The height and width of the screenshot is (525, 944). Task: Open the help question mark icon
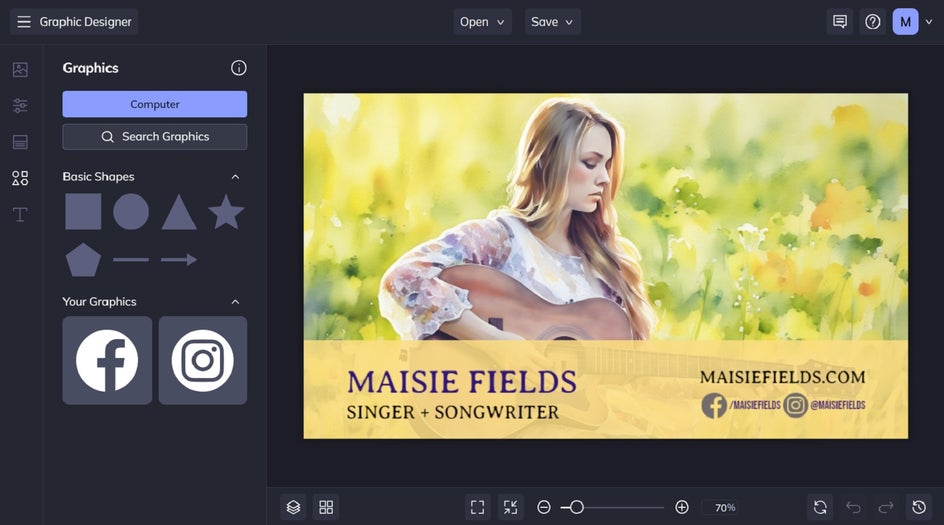click(x=872, y=22)
